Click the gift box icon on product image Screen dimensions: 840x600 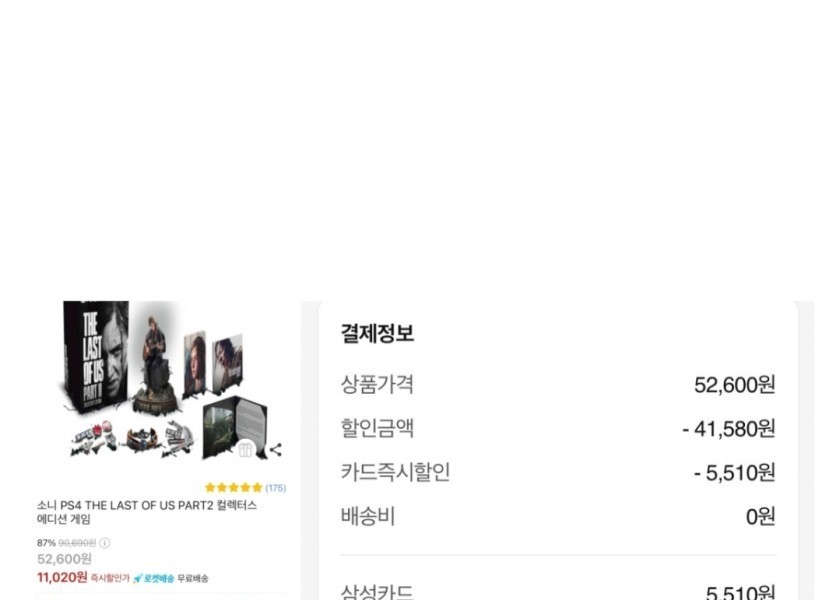pos(246,449)
